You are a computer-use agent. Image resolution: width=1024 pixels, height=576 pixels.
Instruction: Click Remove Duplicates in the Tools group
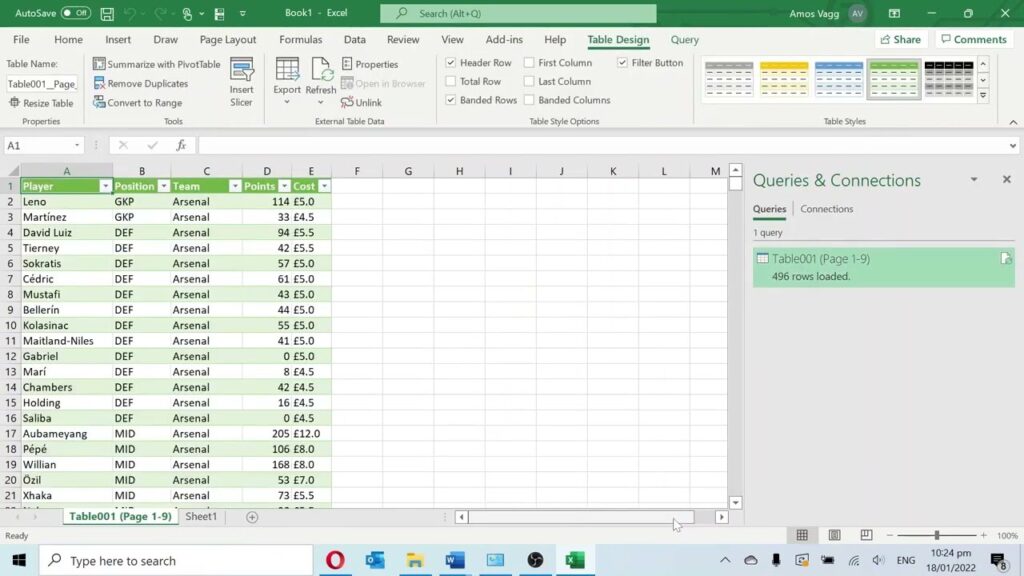click(x=140, y=84)
